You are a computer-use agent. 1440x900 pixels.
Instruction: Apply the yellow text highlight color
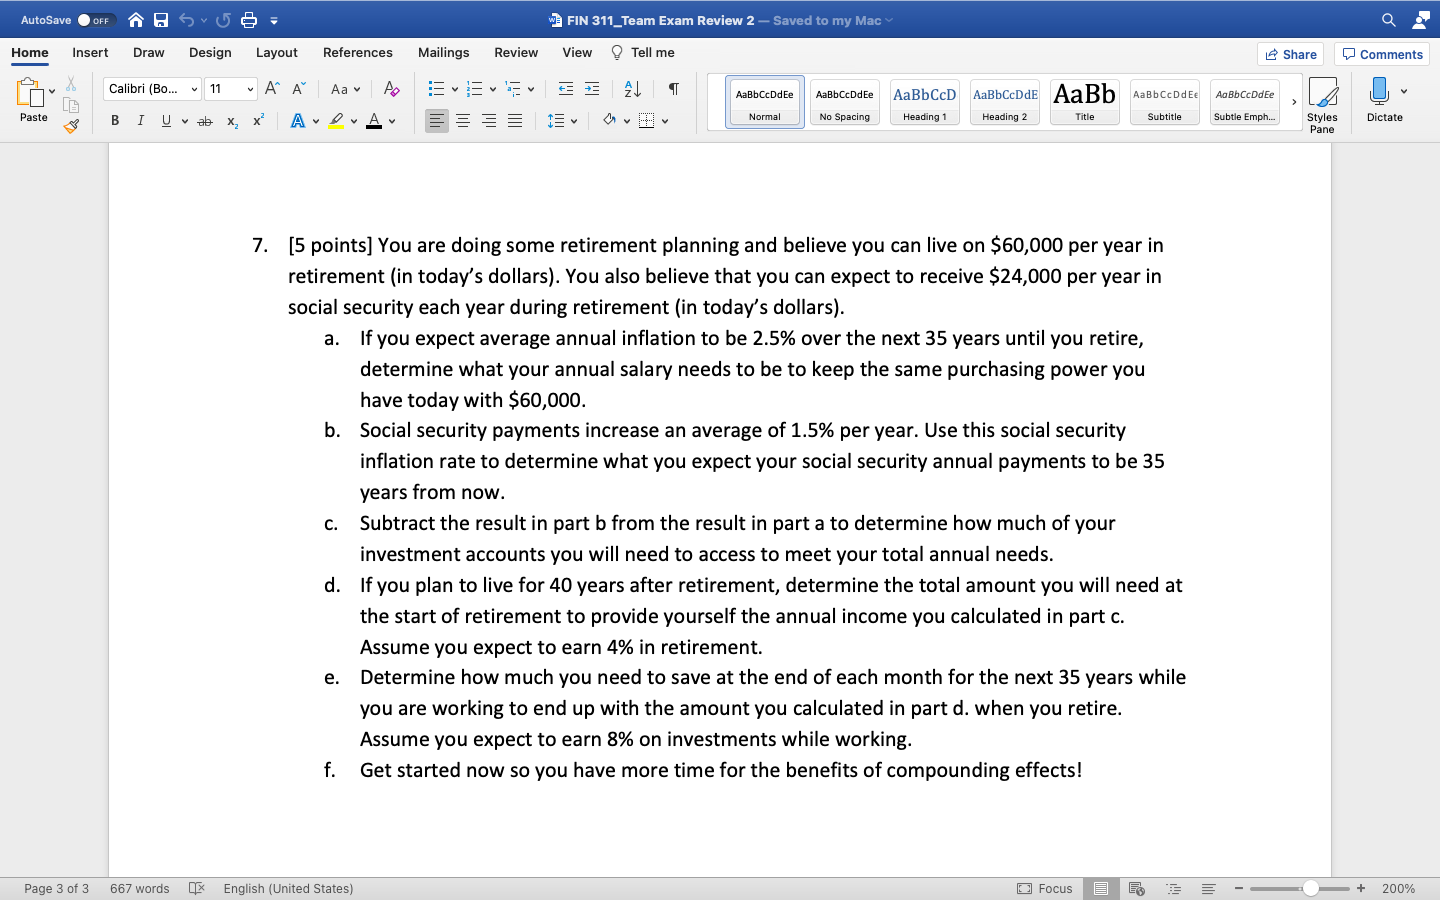pos(336,121)
